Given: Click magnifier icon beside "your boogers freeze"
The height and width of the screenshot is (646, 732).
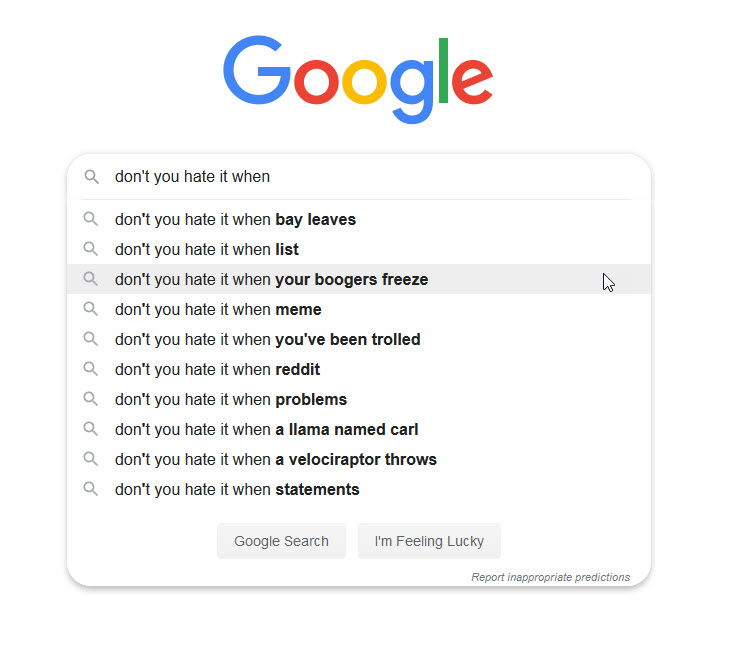Looking at the screenshot, I should pyautogui.click(x=91, y=279).
